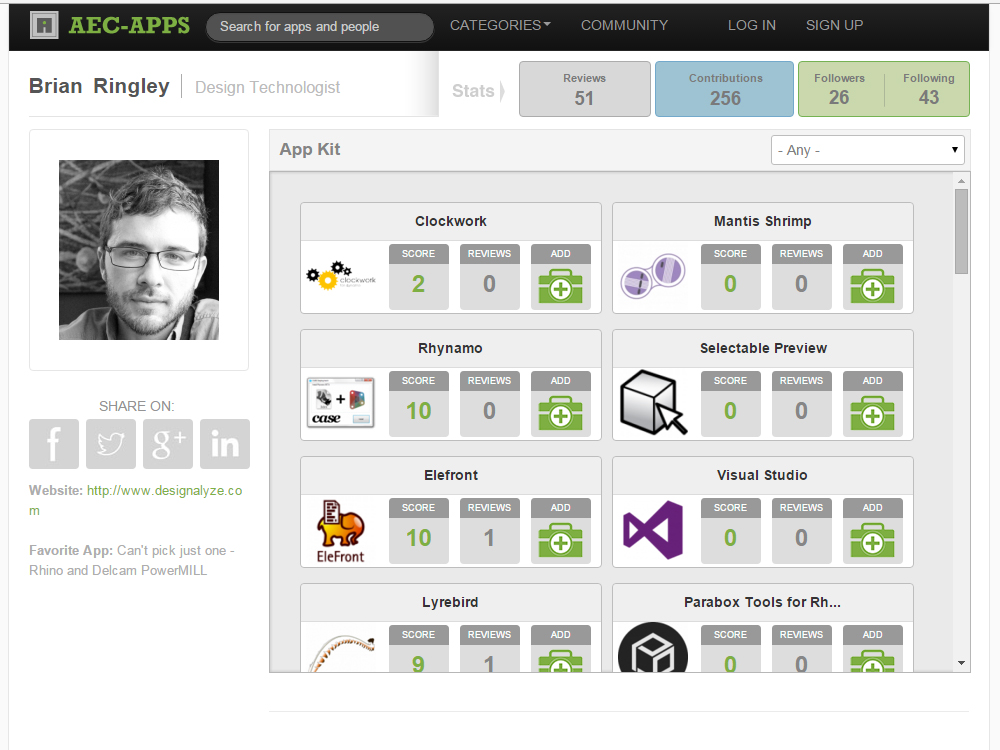This screenshot has width=1000, height=750.
Task: Open the Elefront app title
Action: tap(451, 475)
